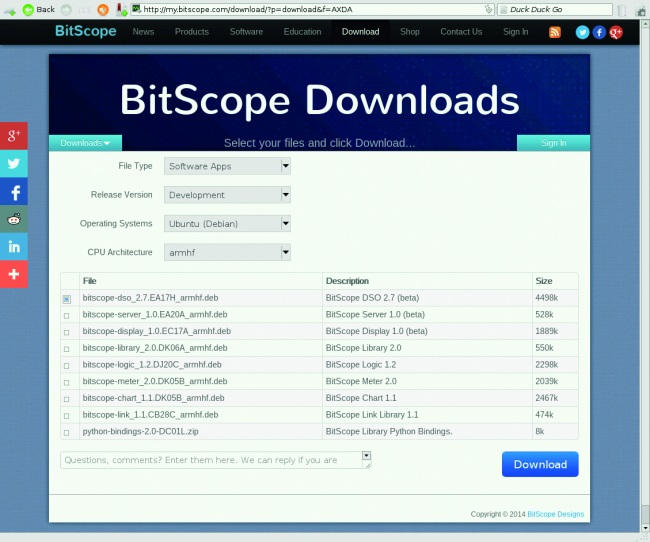Uncheck the bitscope-dso_2.7.EA17H_armhf.deb checkbox

pyautogui.click(x=67, y=299)
